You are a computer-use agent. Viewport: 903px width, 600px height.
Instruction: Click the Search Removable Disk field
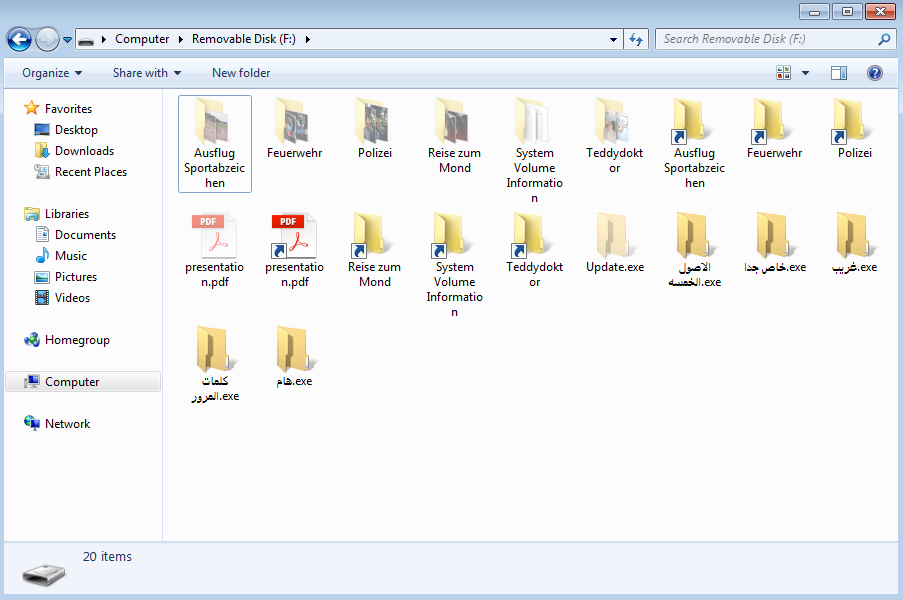(765, 40)
